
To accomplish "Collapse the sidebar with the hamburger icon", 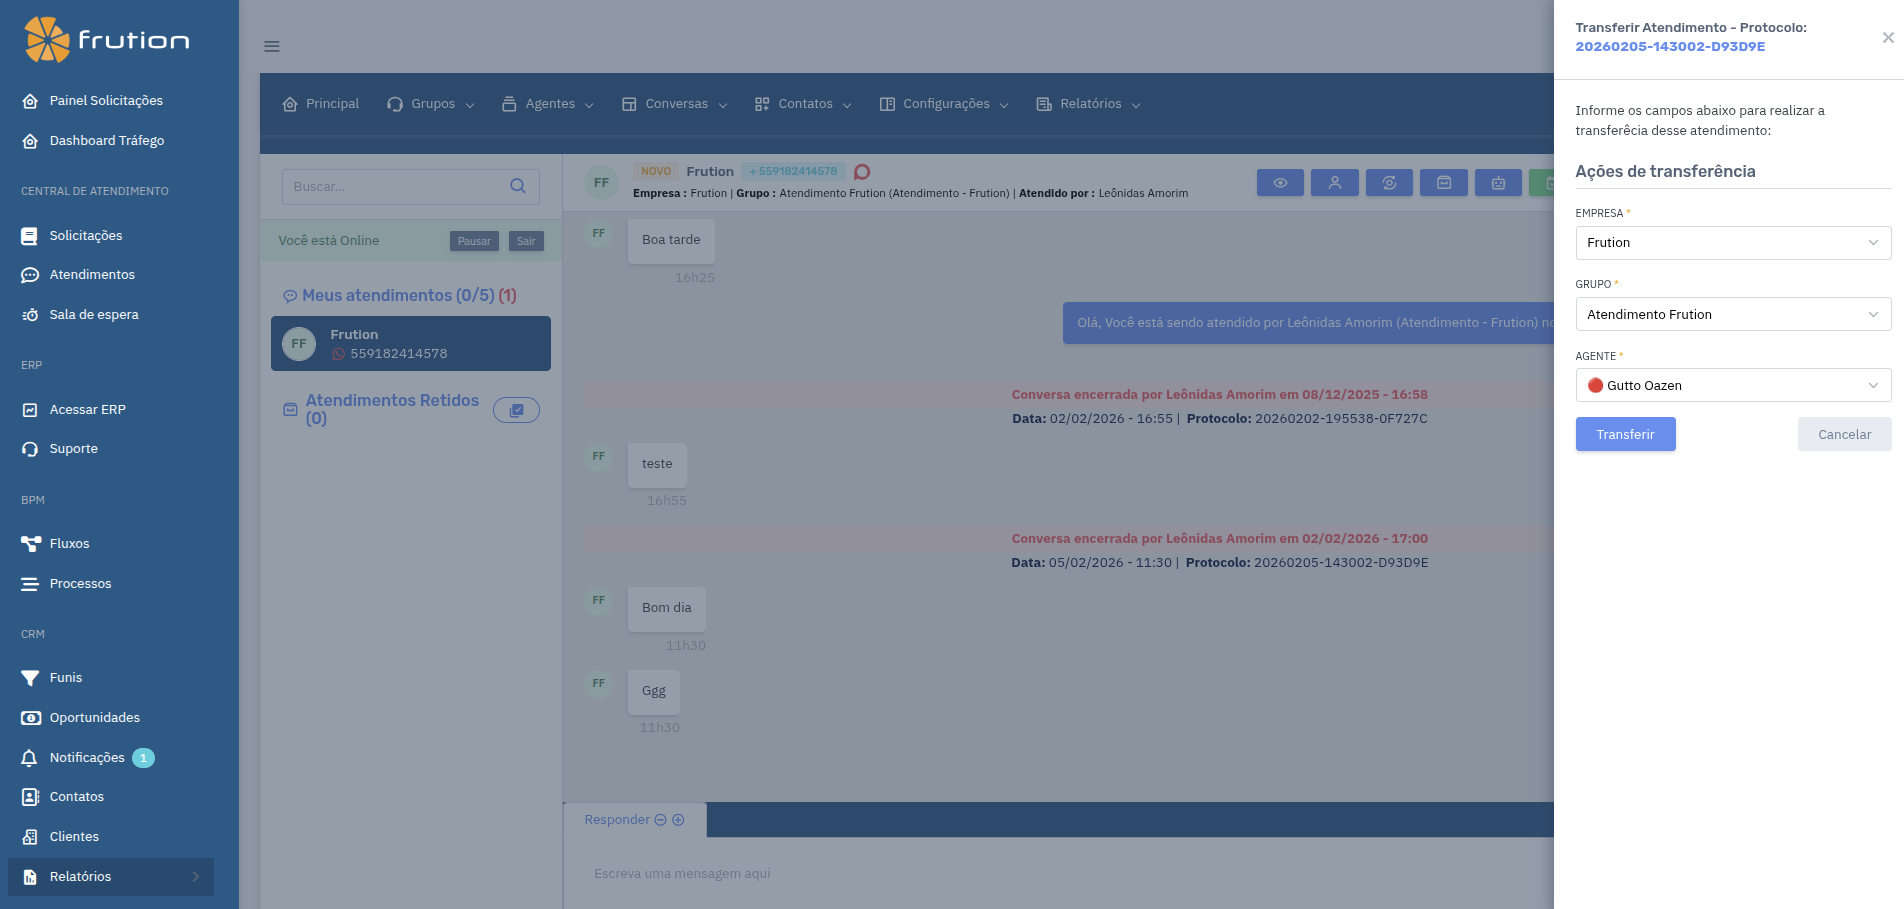I will point(271,46).
